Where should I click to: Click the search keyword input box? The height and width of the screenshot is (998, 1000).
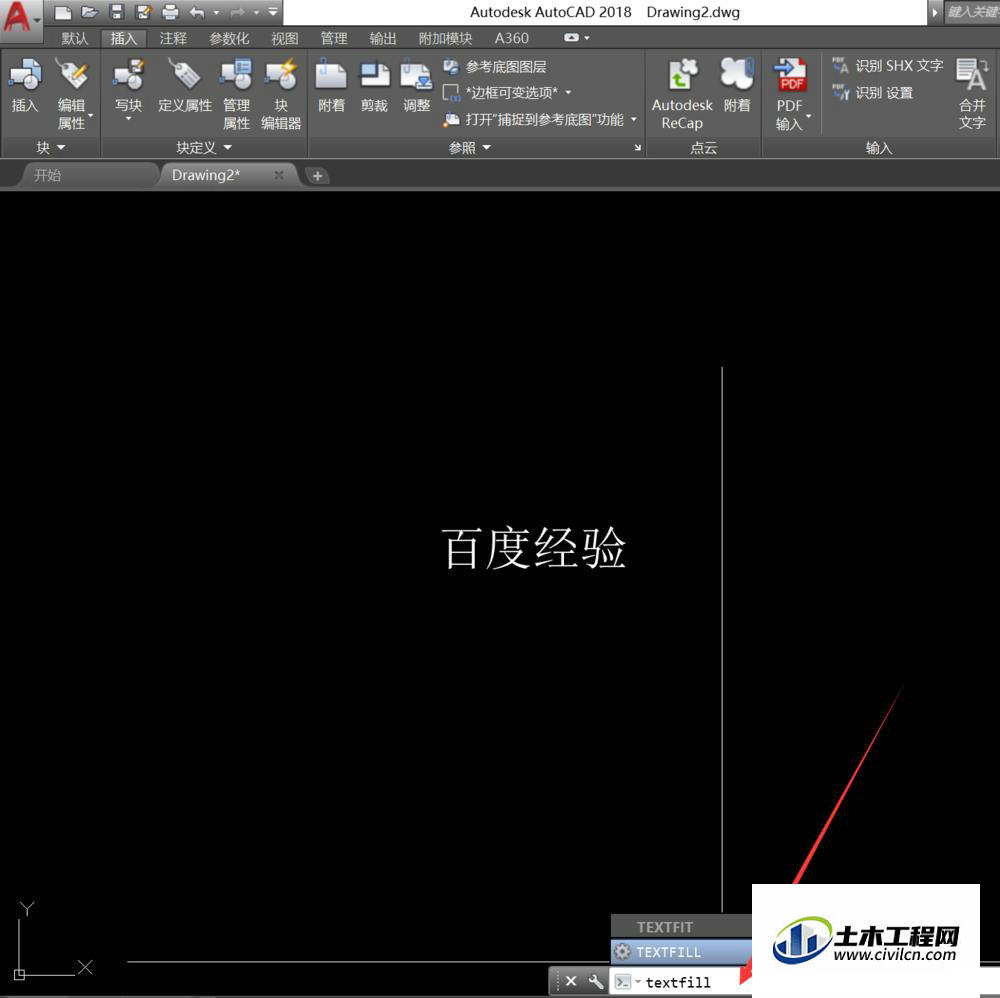pos(971,12)
